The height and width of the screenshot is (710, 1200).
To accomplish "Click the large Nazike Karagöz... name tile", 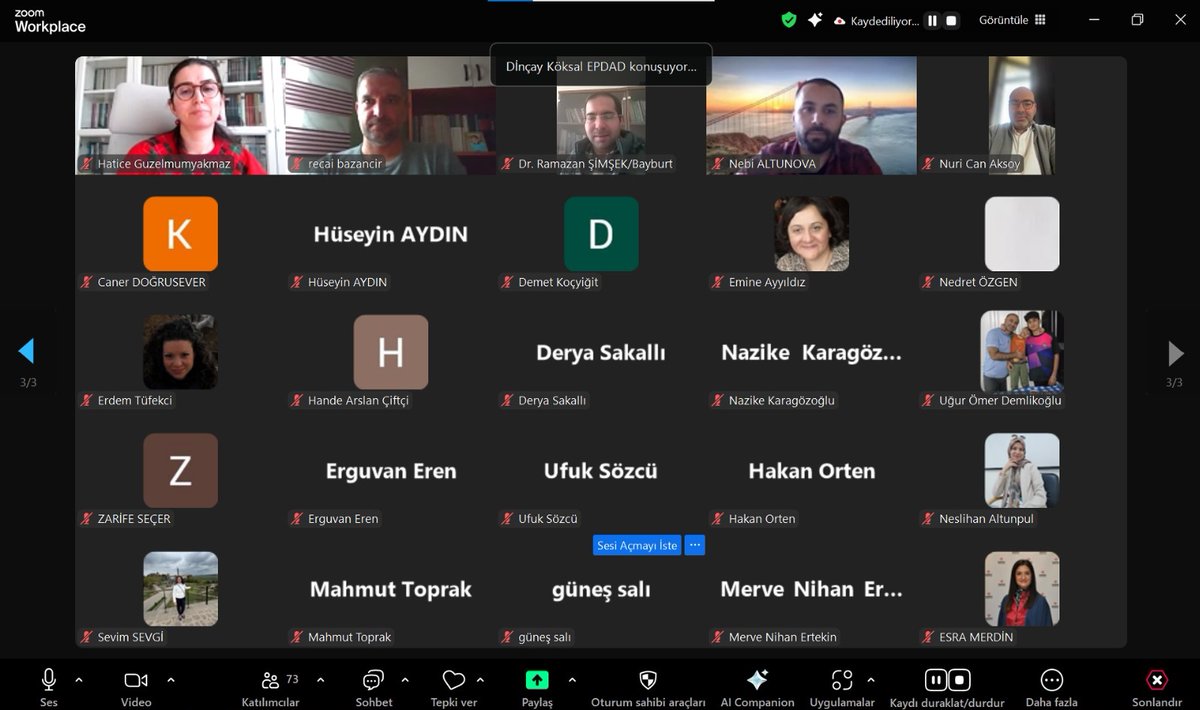I will 811,353.
